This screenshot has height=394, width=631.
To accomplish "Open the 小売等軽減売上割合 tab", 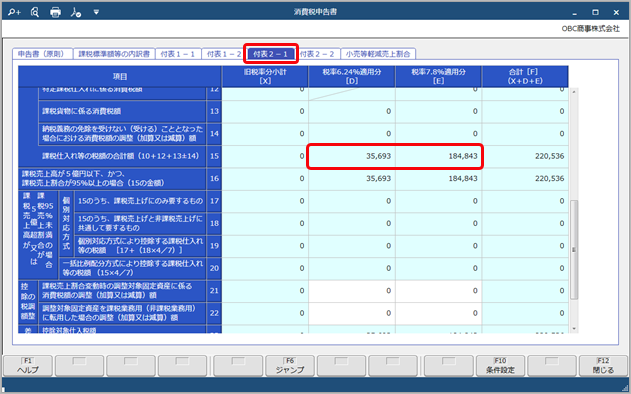I will 378,54.
